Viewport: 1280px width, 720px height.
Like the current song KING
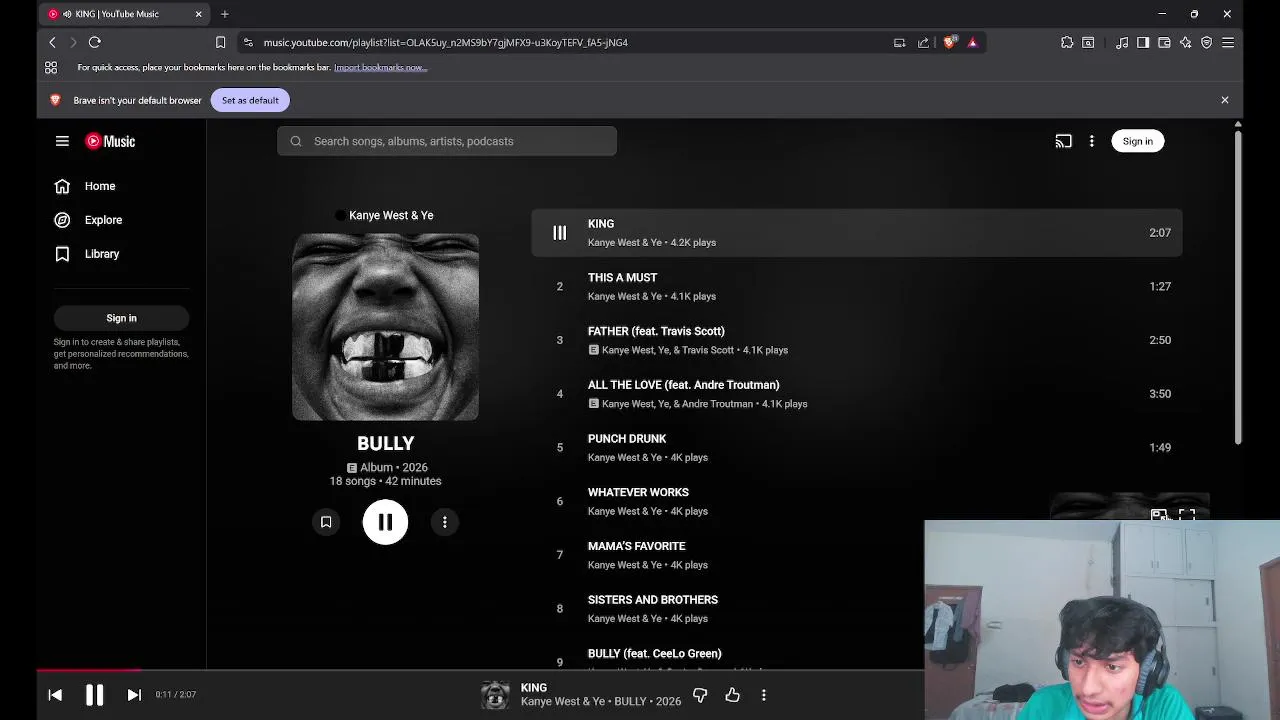click(x=733, y=695)
